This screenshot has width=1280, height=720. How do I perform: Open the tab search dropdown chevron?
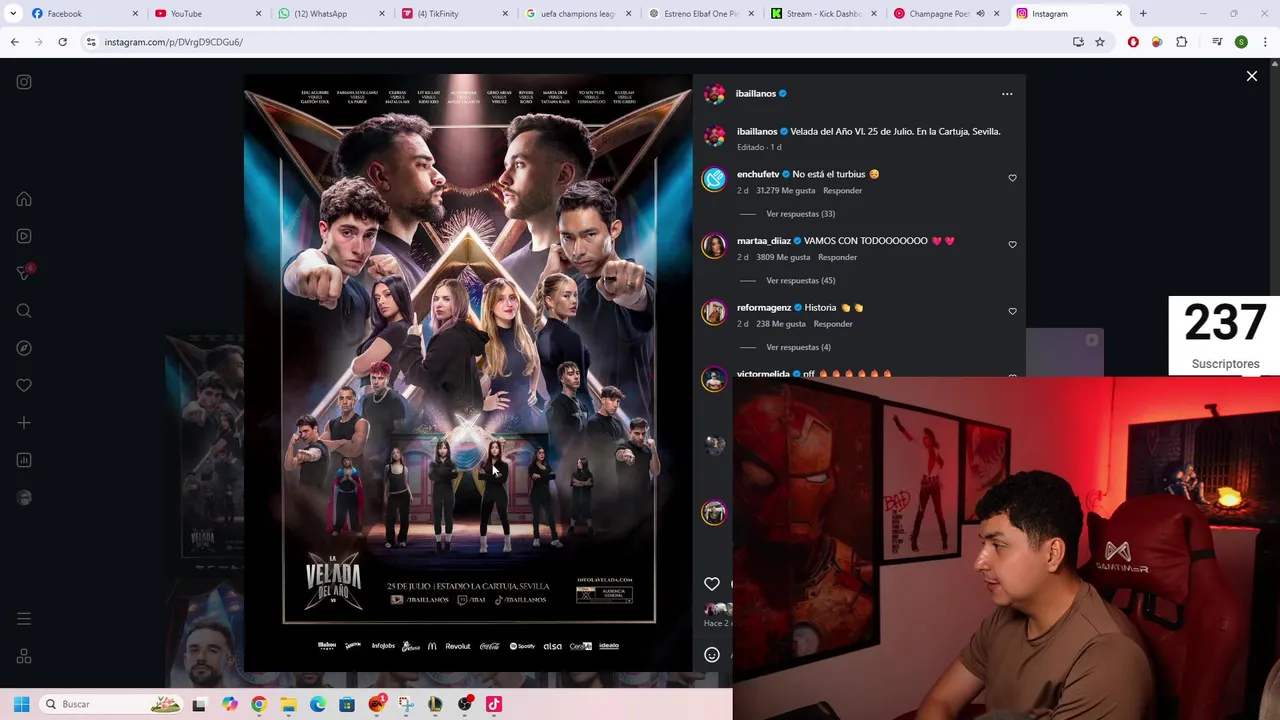point(14,14)
